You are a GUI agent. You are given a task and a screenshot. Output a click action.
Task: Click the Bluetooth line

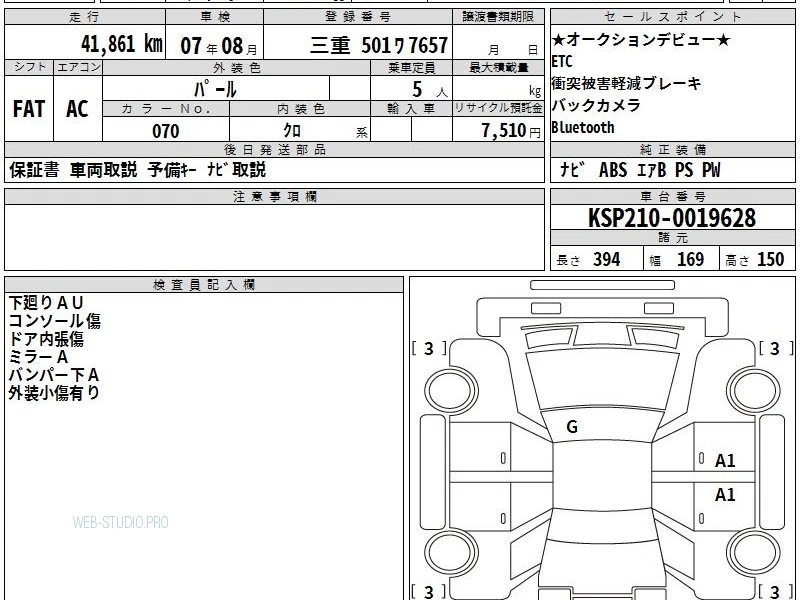point(583,127)
